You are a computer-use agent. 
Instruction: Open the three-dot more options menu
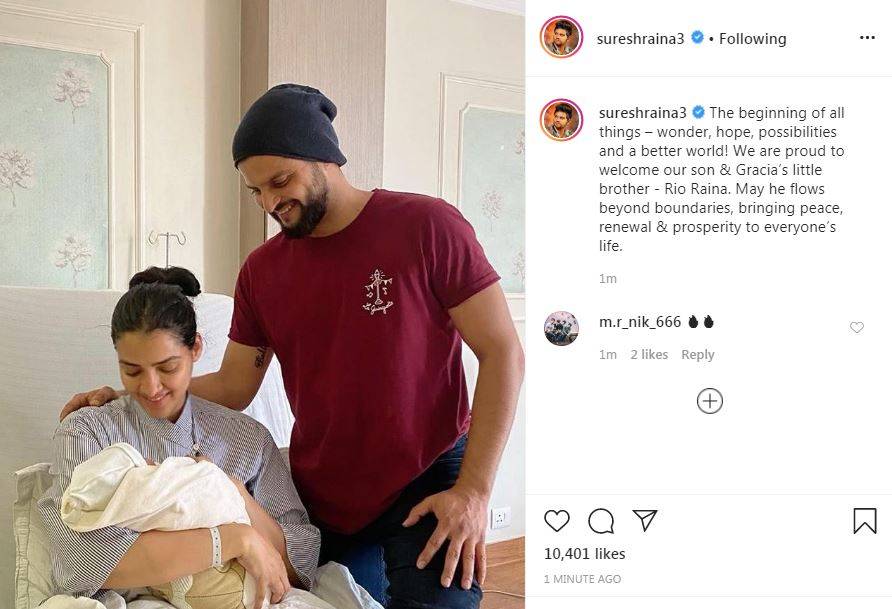coord(867,38)
